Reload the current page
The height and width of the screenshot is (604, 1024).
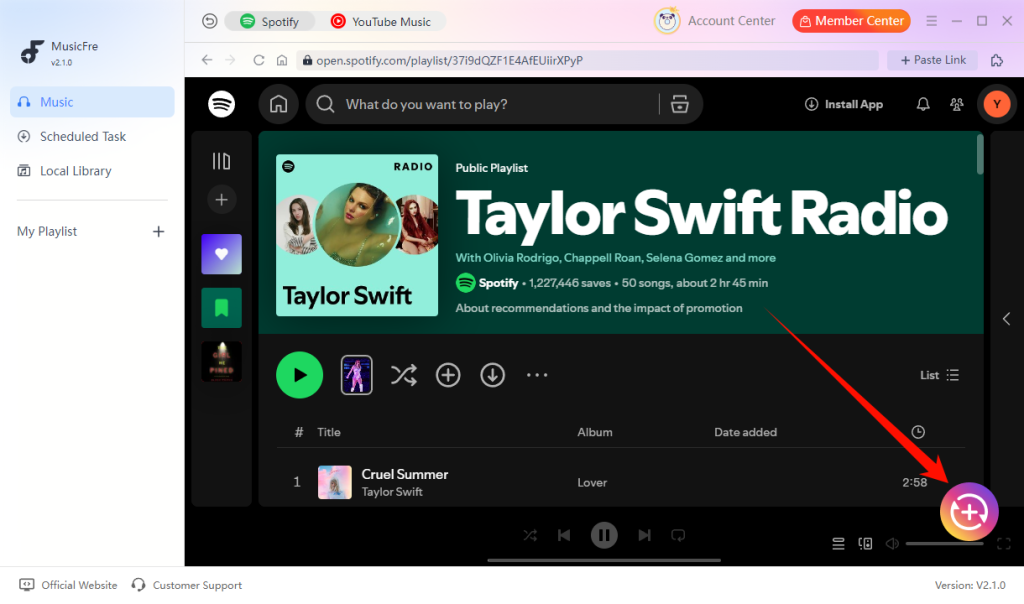(259, 60)
